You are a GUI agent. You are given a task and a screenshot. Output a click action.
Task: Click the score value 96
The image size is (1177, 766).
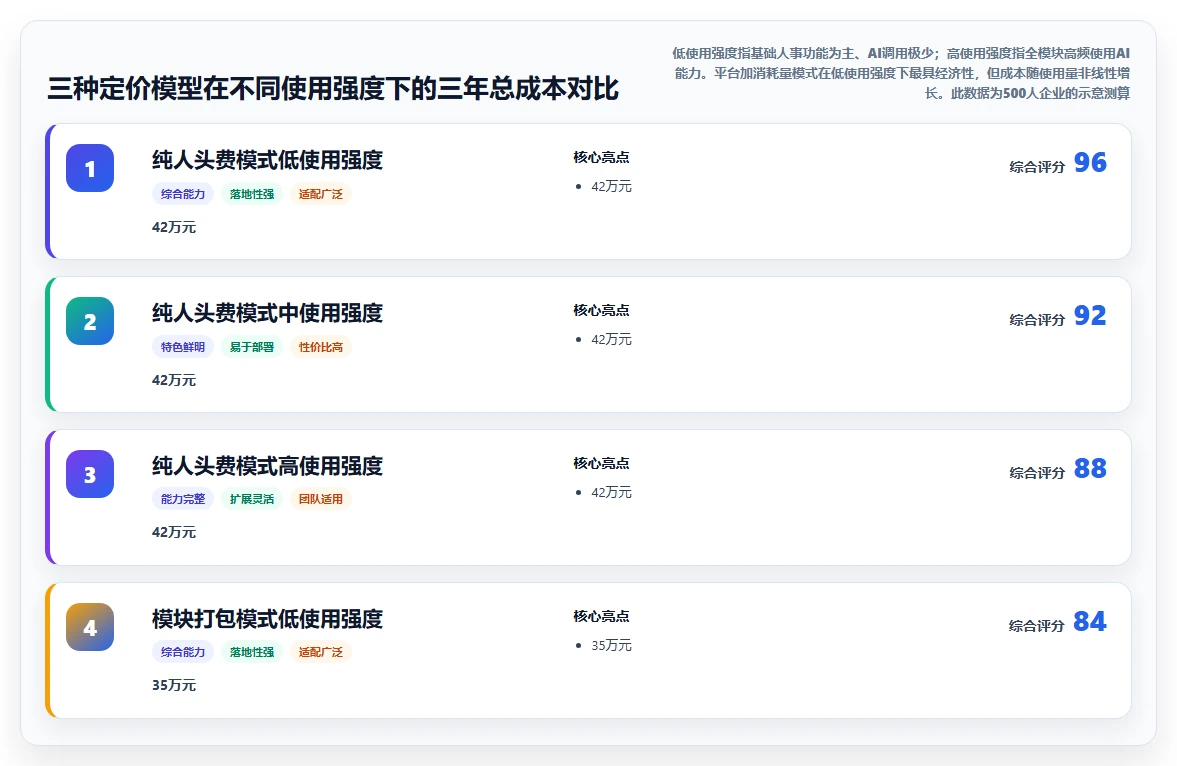1090,162
